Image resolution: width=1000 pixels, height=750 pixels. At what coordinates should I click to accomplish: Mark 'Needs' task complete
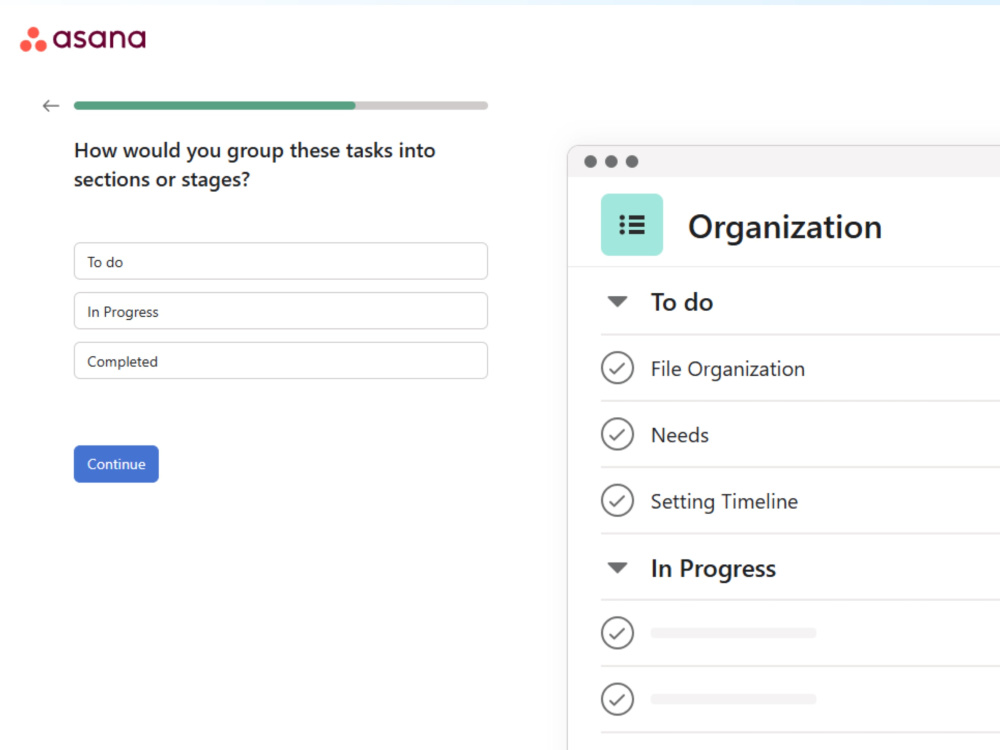(617, 434)
